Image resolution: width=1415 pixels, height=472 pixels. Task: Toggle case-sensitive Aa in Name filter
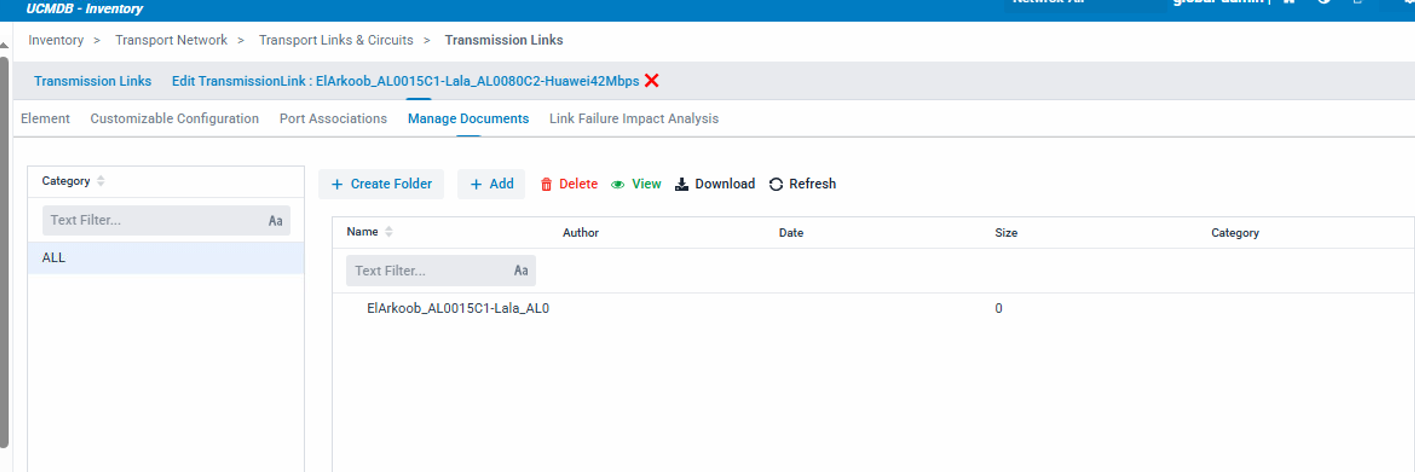pos(521,271)
